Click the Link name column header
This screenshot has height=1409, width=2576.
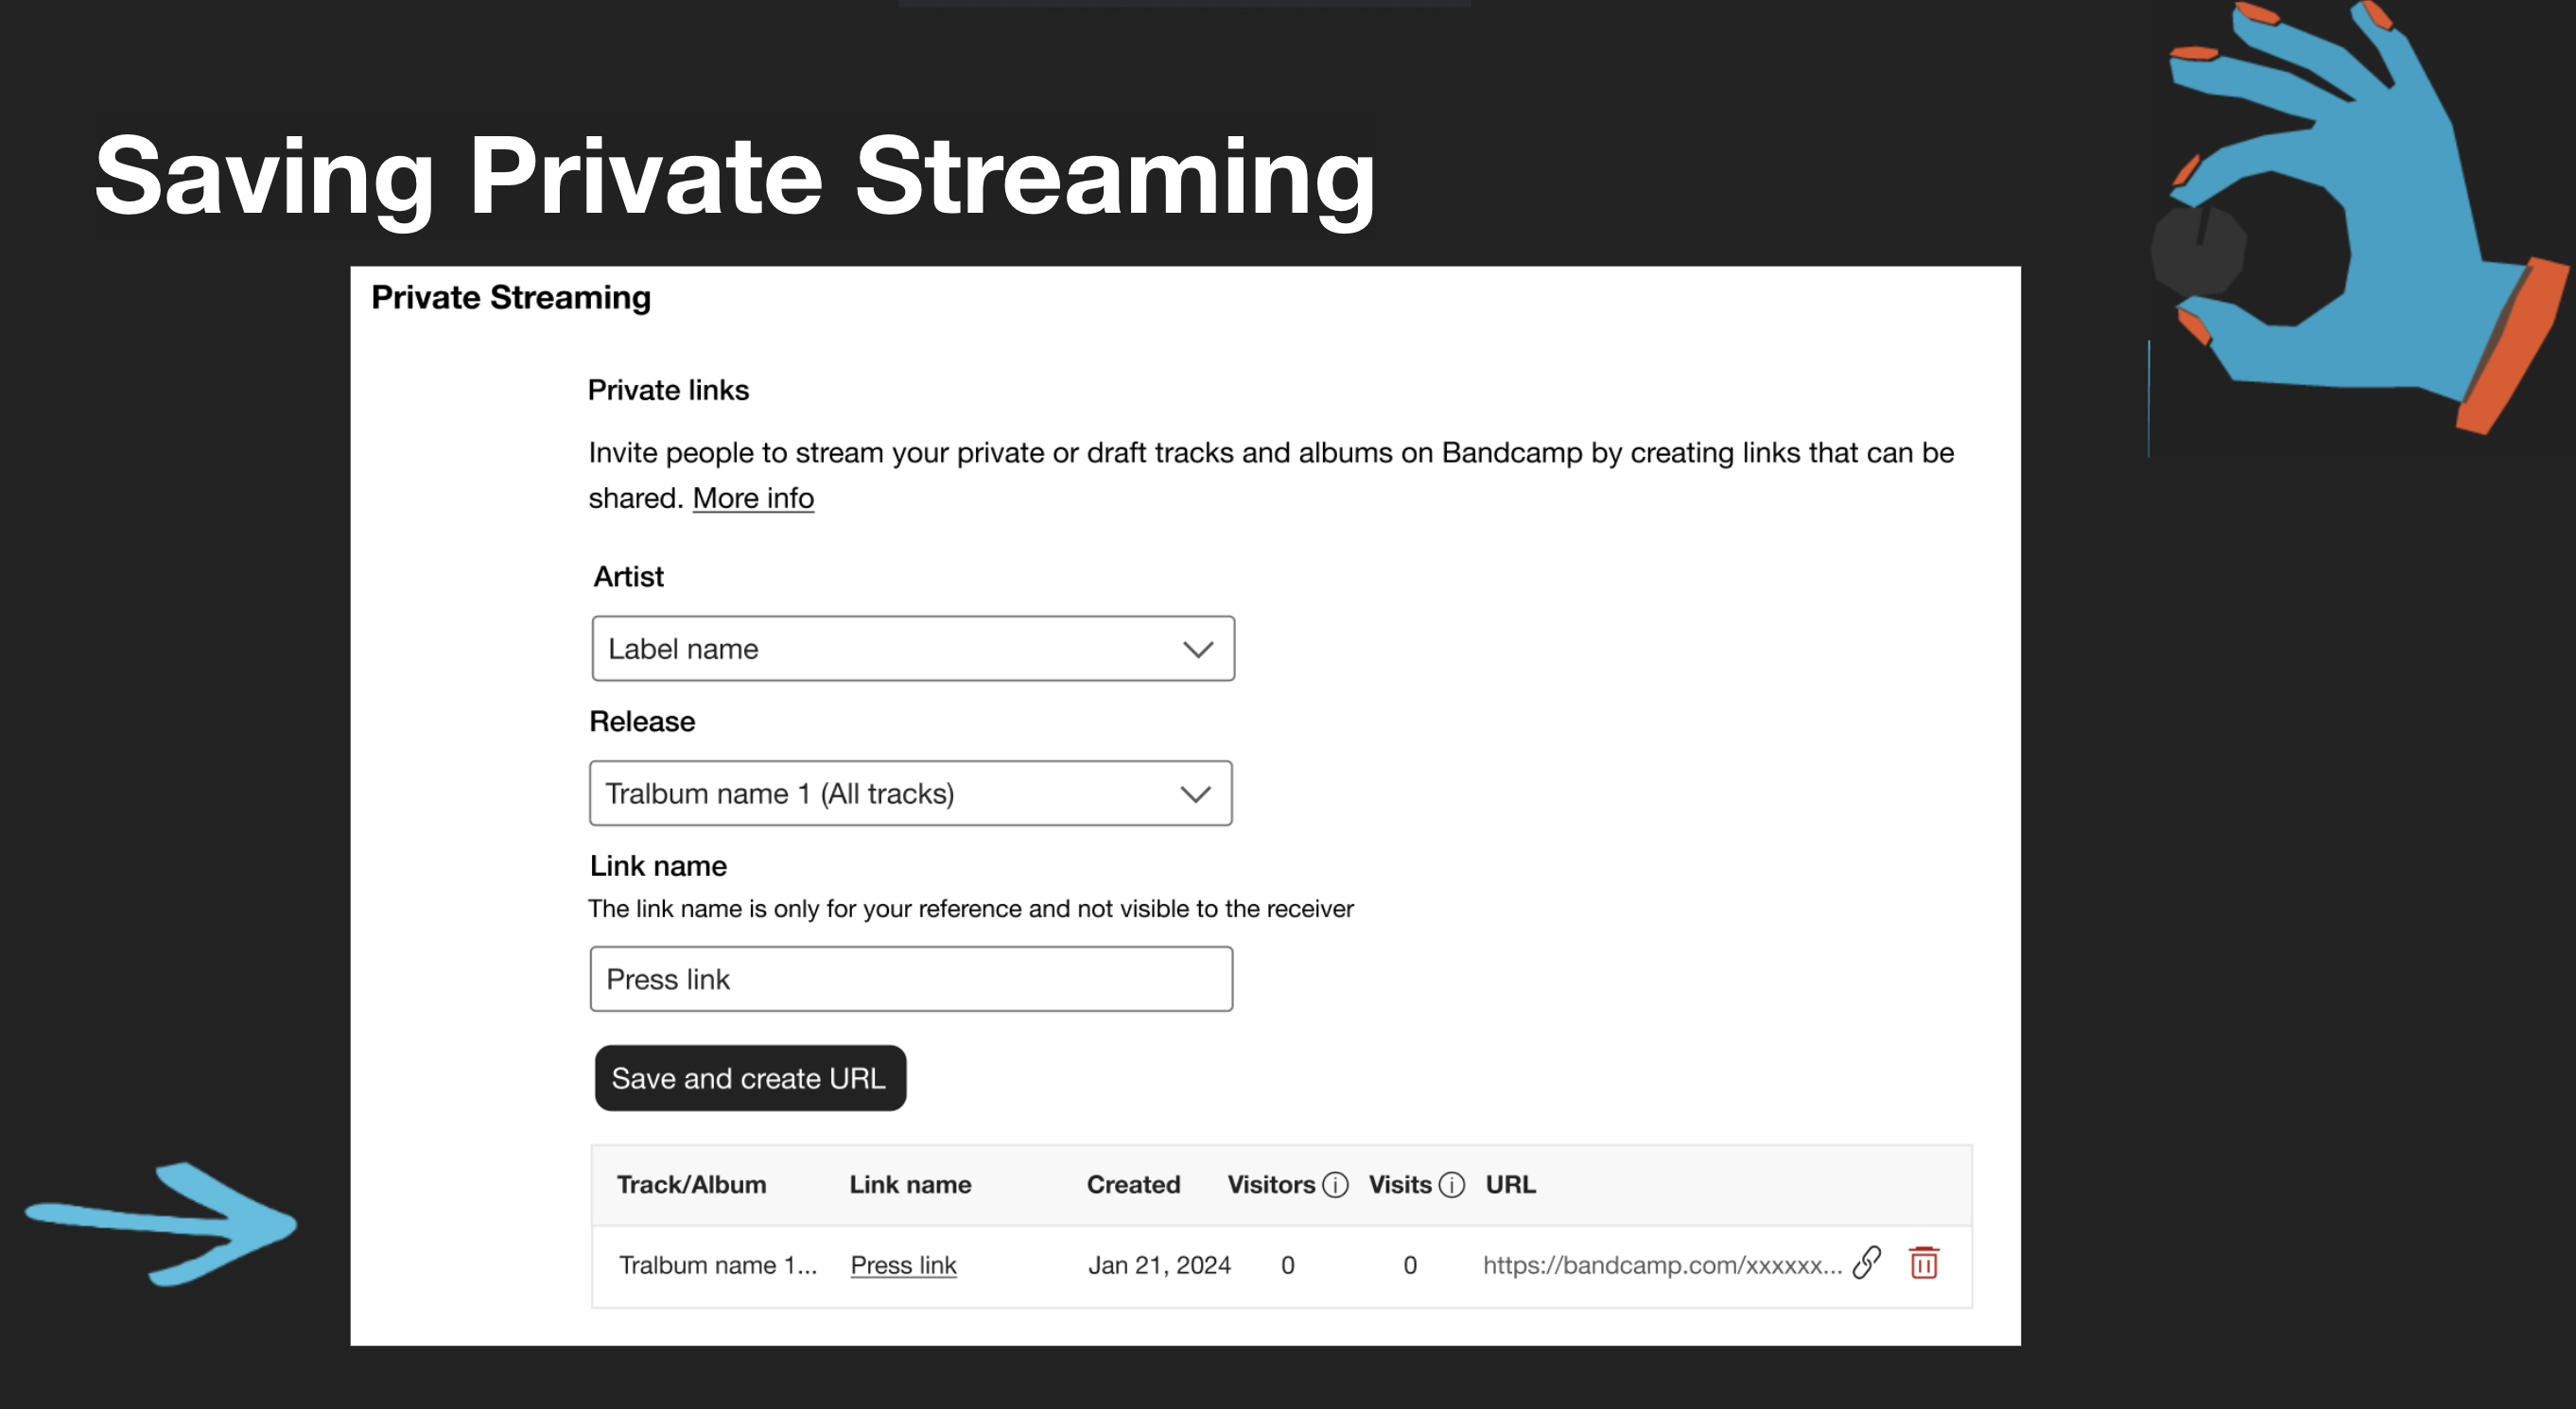click(910, 1184)
